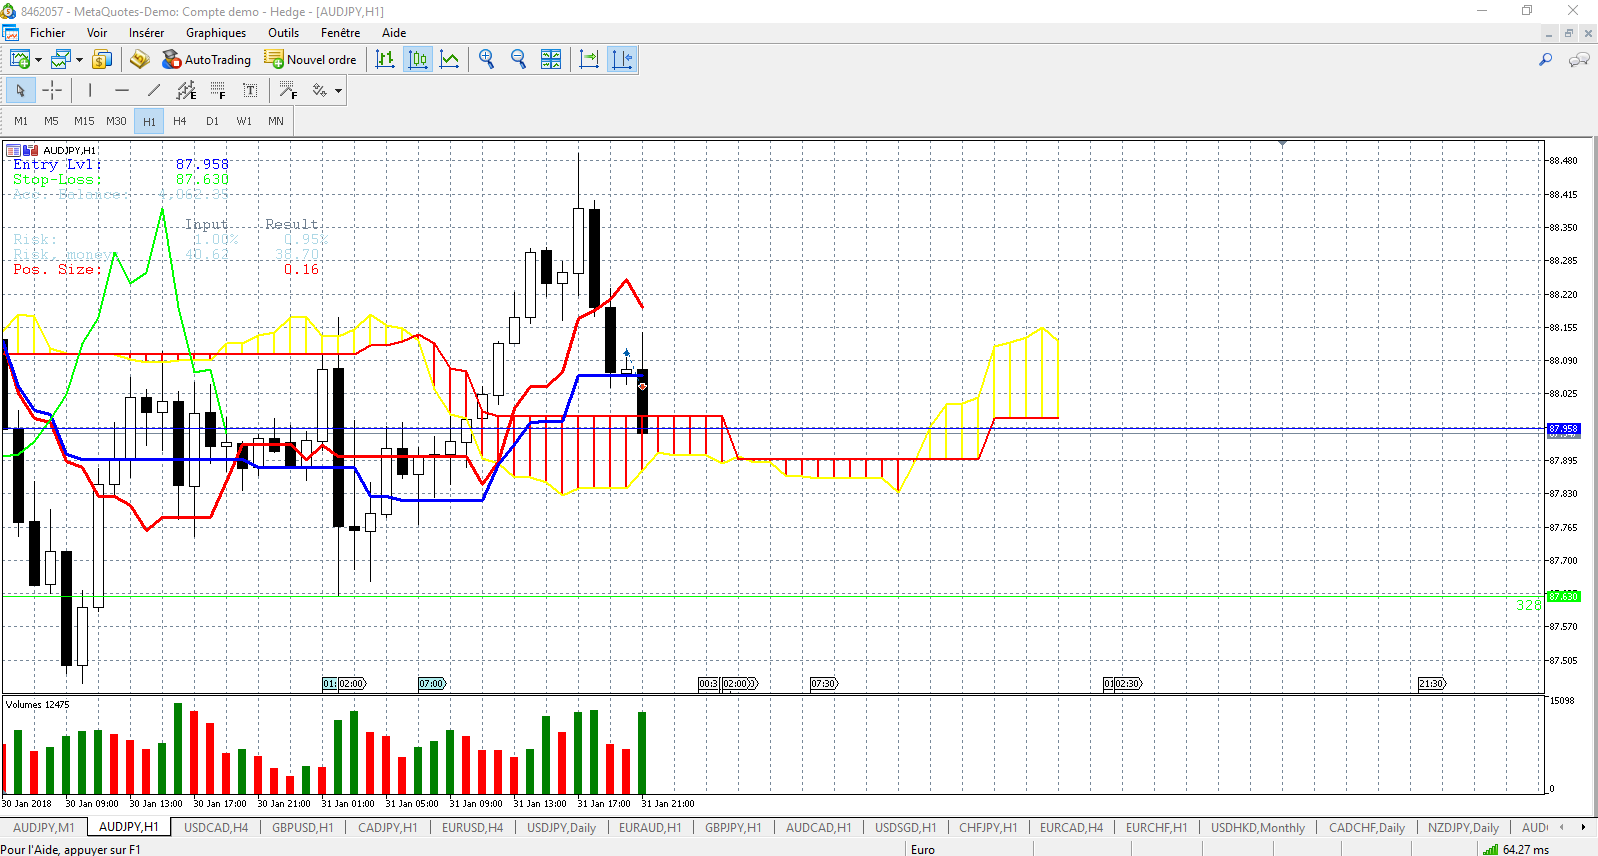Click the search magnifier icon
This screenshot has height=856, width=1598.
[1546, 60]
